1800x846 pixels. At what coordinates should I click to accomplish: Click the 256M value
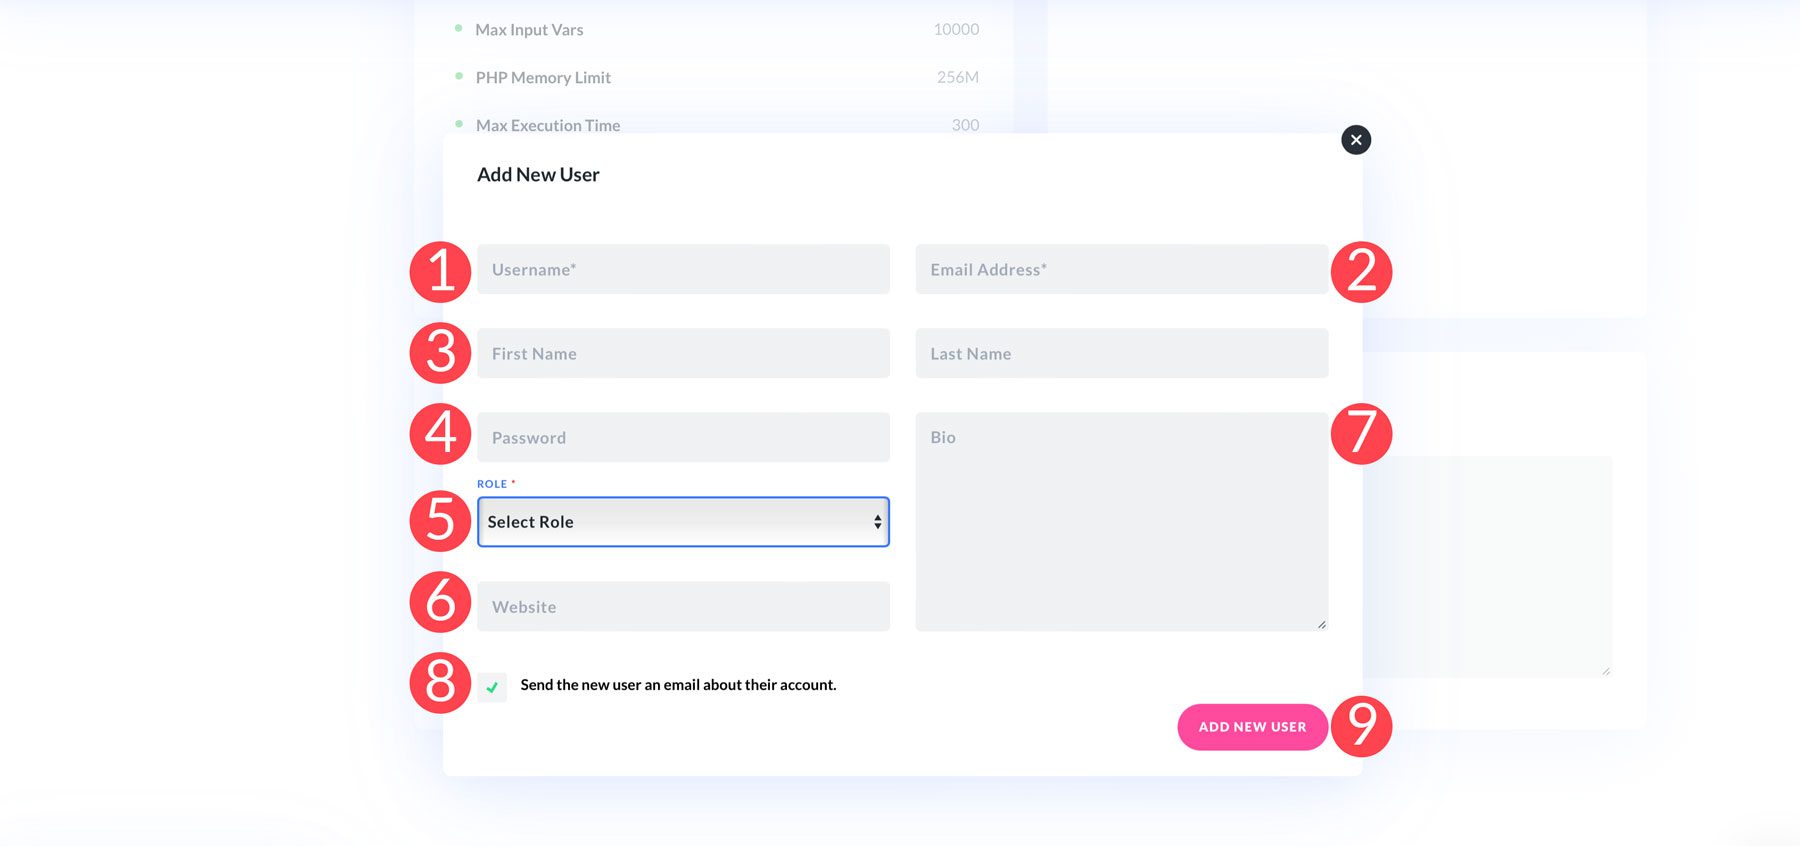[x=958, y=77]
